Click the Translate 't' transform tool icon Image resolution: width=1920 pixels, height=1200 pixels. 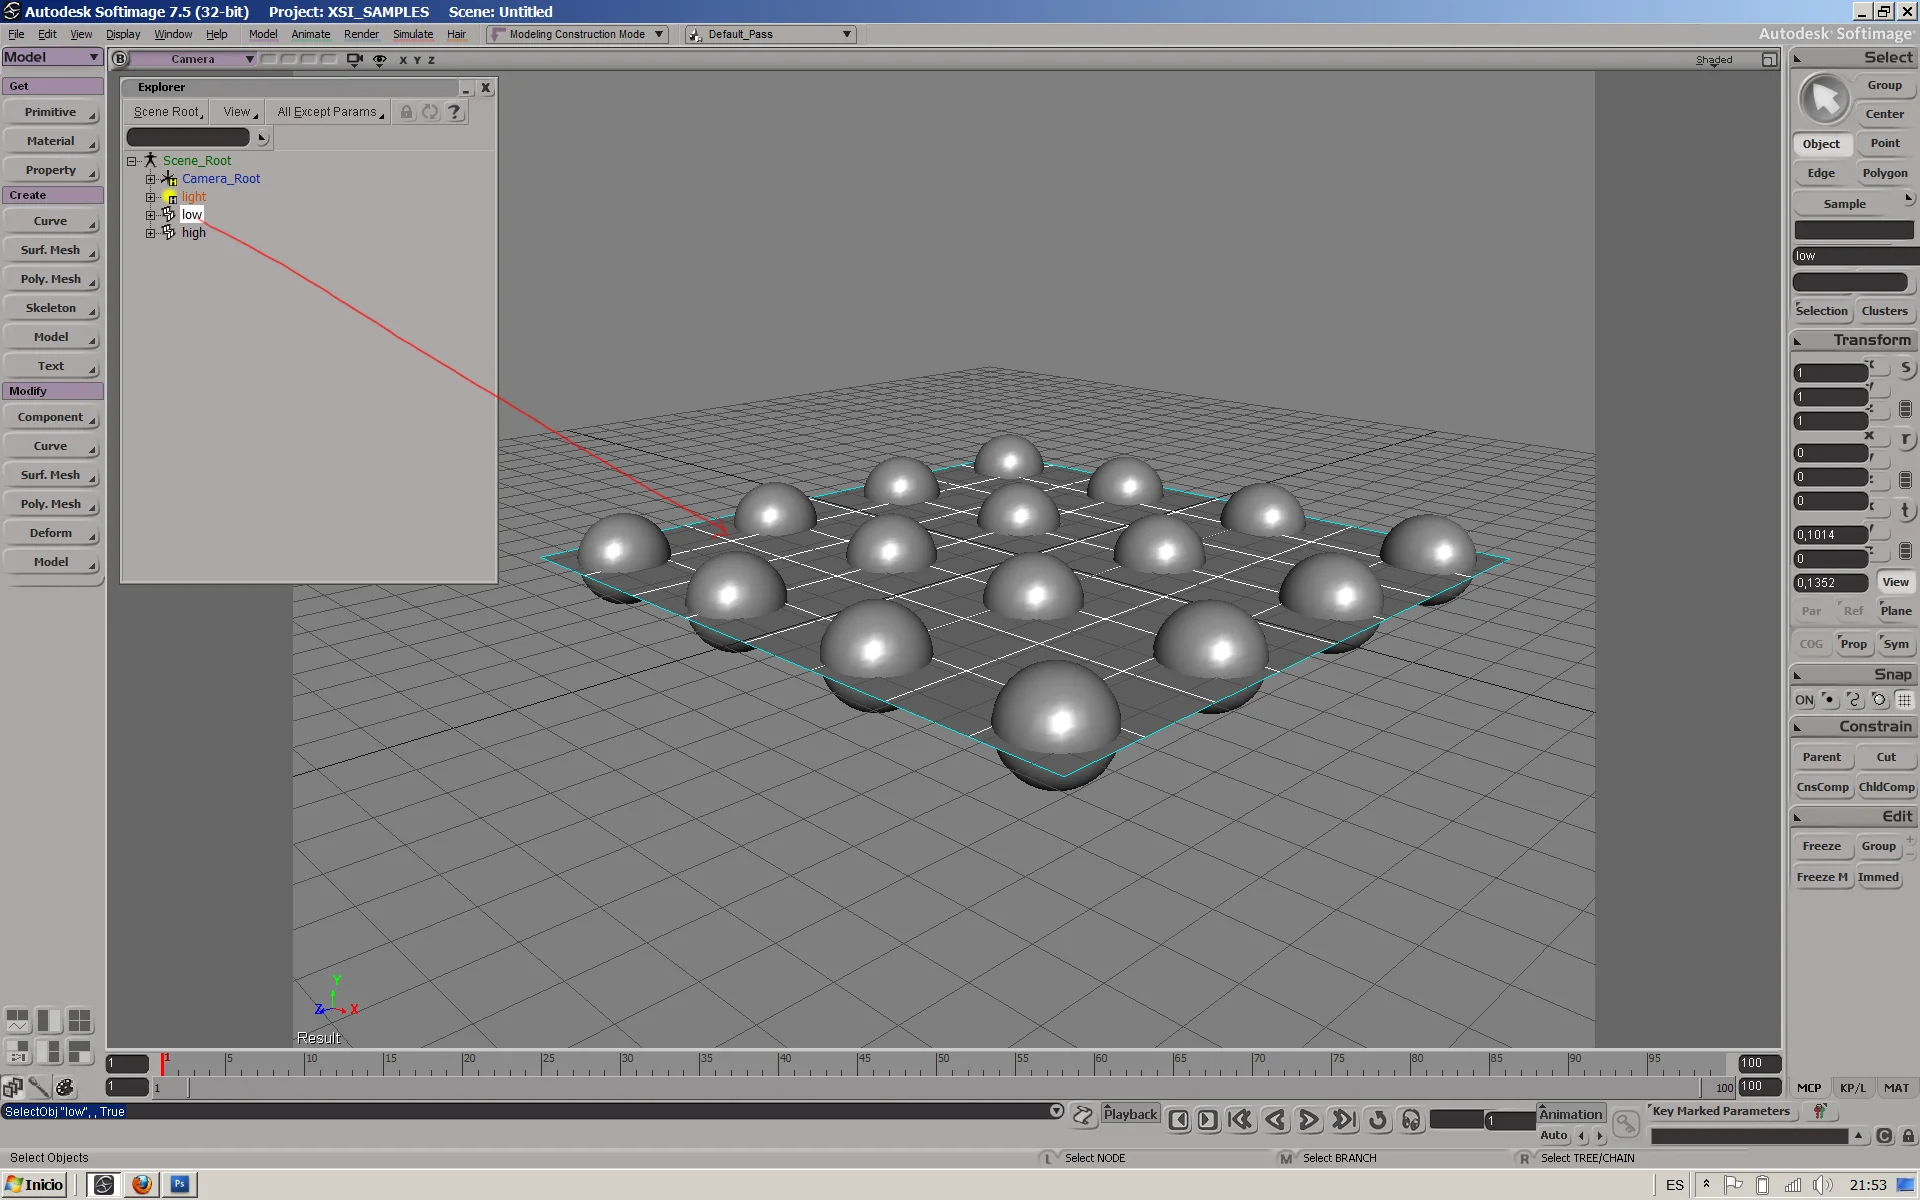[1905, 510]
